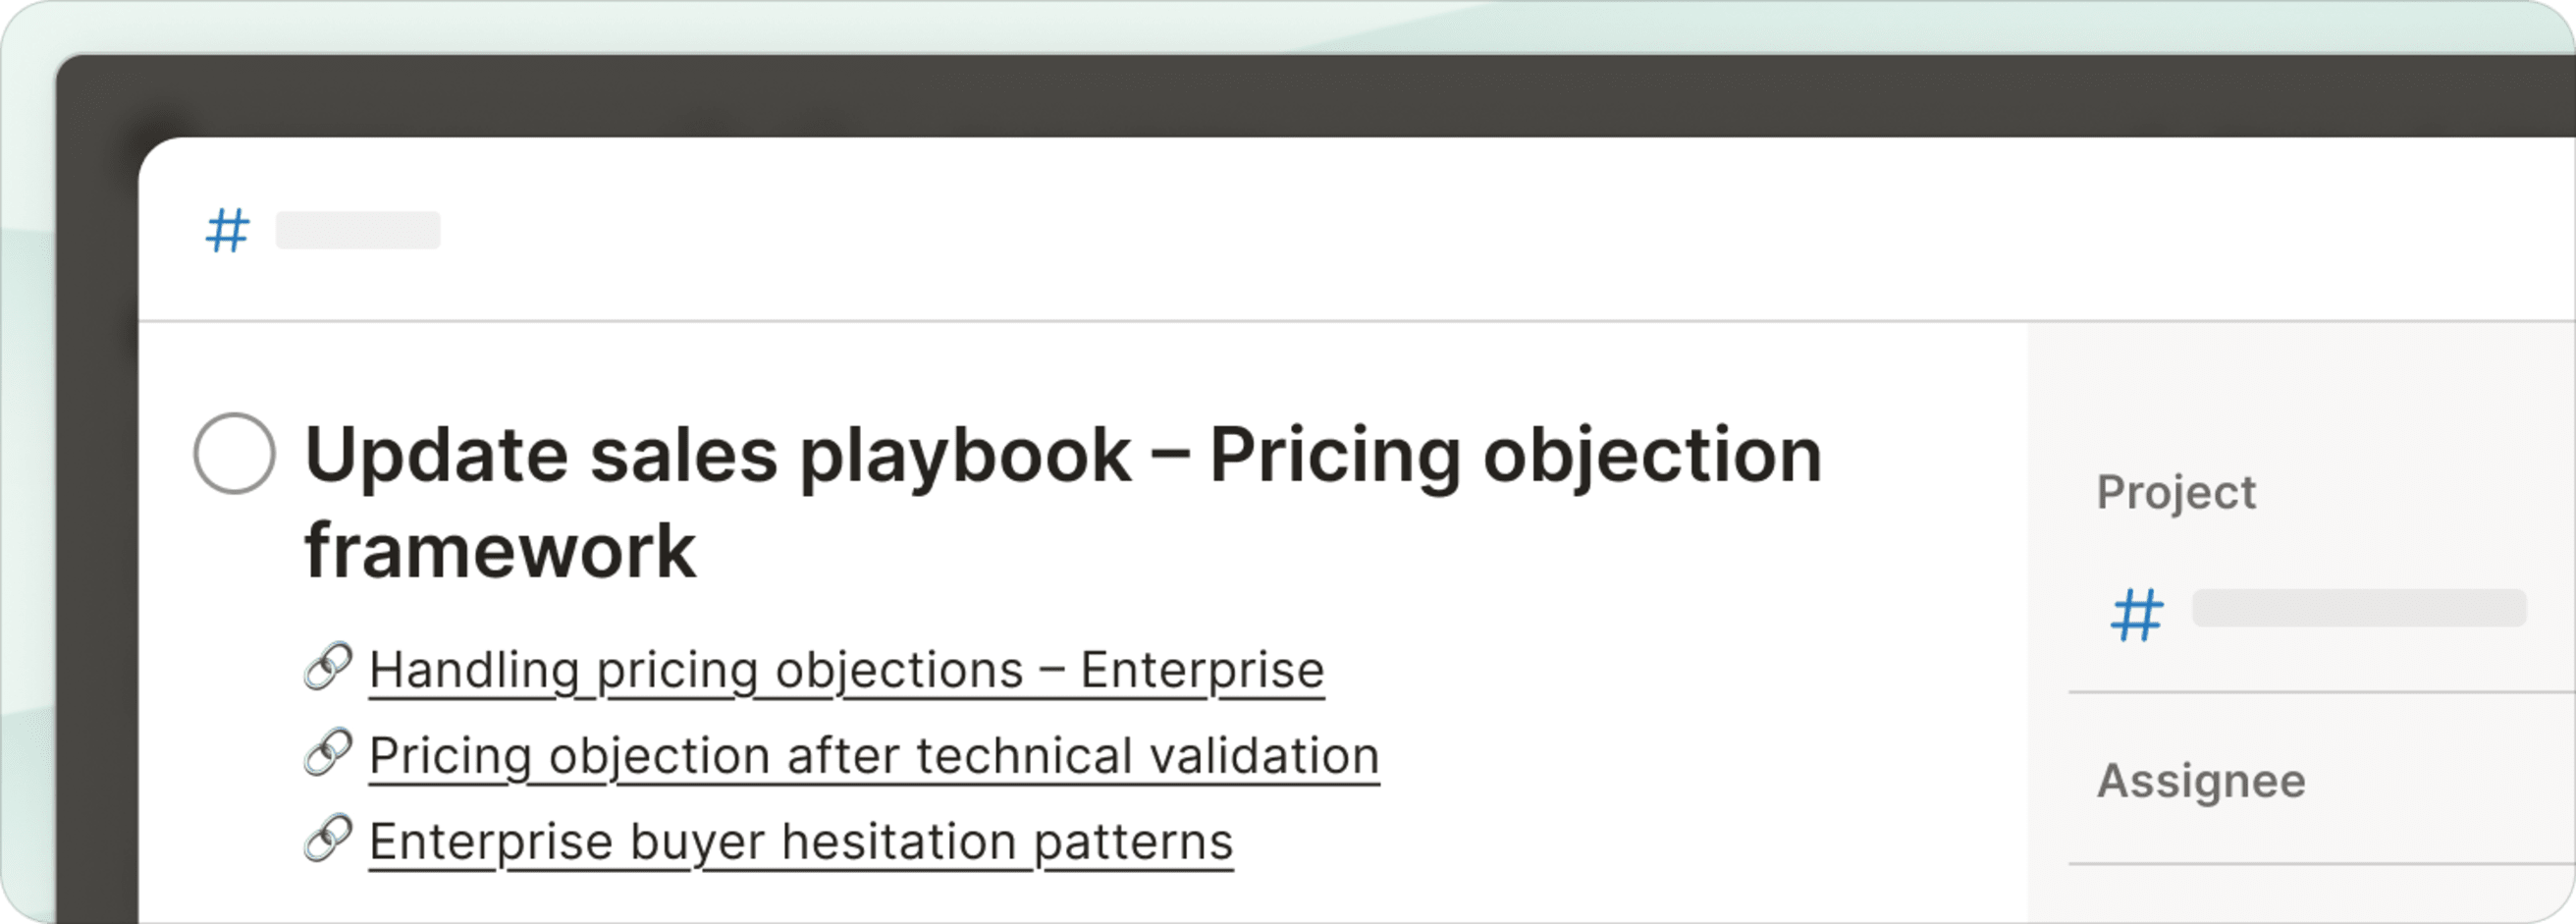Open the Handling pricing objections – Enterprise link
Viewport: 2576px width, 924px height.
[x=846, y=670]
